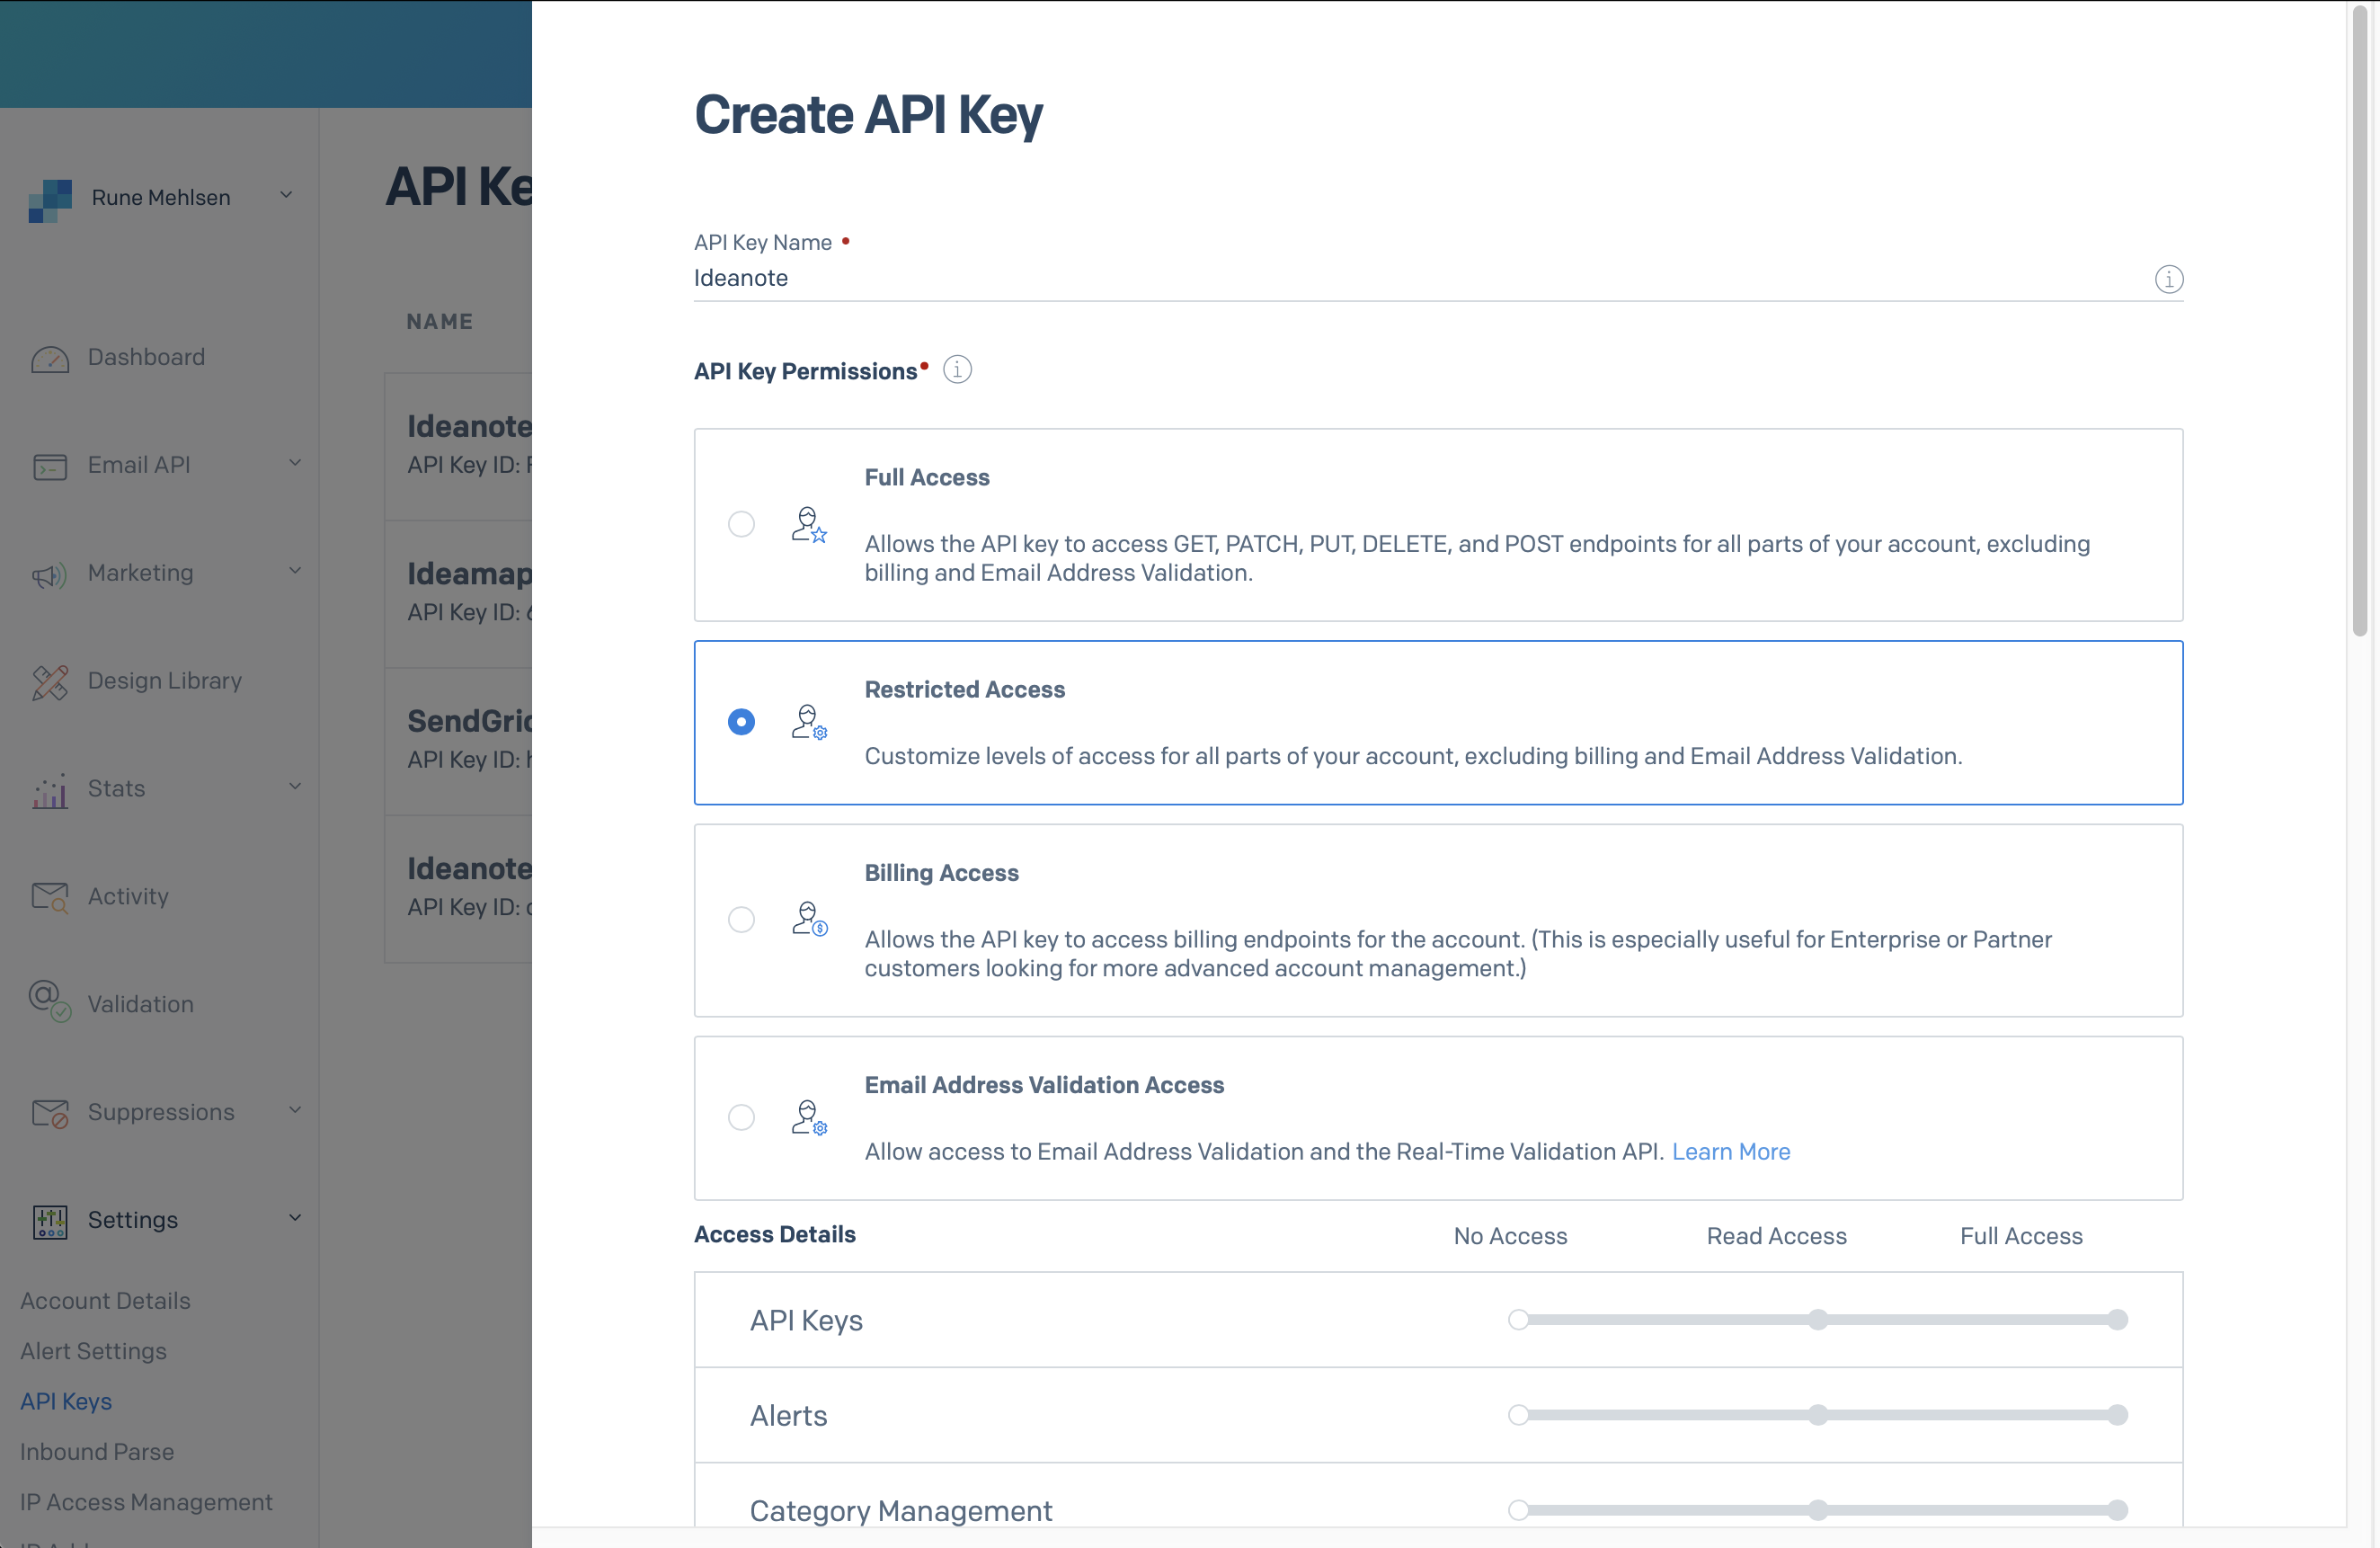Collapse the Stats sidebar section
Image resolution: width=2380 pixels, height=1548 pixels.
295,787
